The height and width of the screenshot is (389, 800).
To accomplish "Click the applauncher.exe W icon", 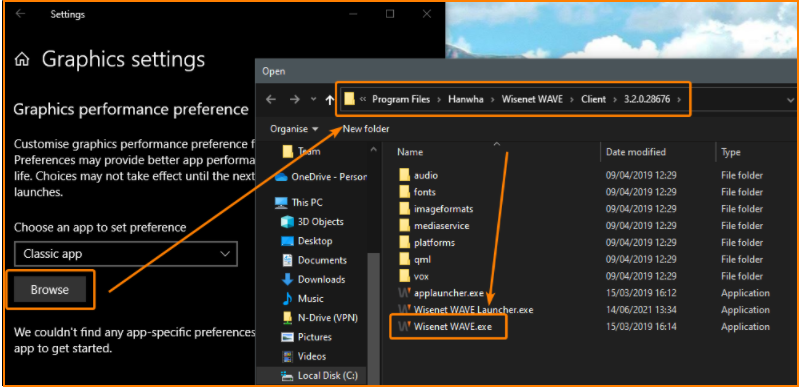I will 405,293.
